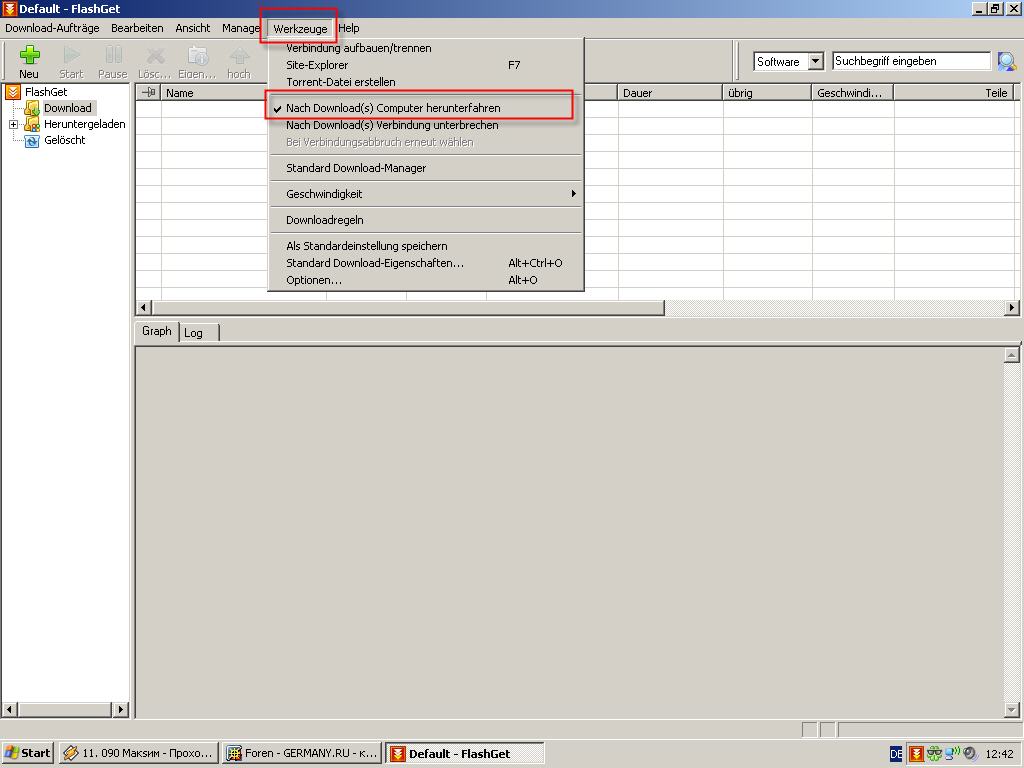The width and height of the screenshot is (1024, 768).
Task: Click the Windows Start button
Action: tap(27, 753)
